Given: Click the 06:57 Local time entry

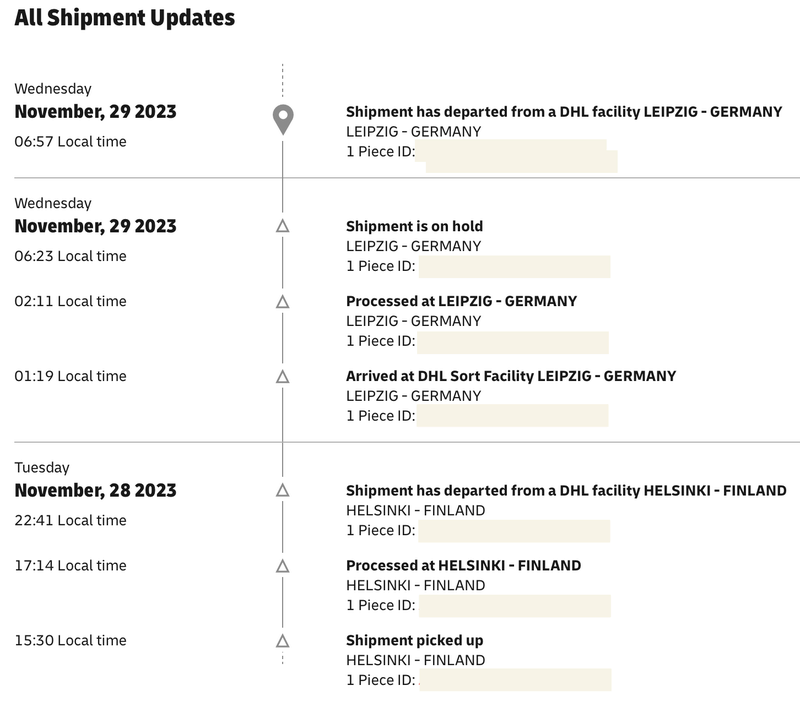Looking at the screenshot, I should [x=70, y=141].
